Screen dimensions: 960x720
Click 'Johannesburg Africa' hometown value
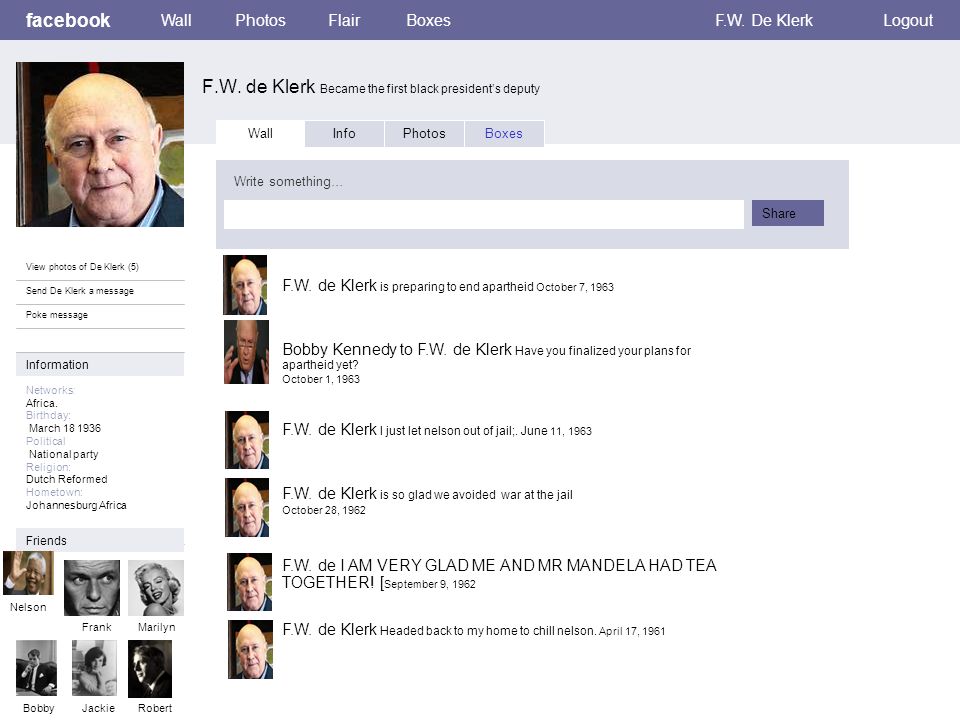(76, 506)
